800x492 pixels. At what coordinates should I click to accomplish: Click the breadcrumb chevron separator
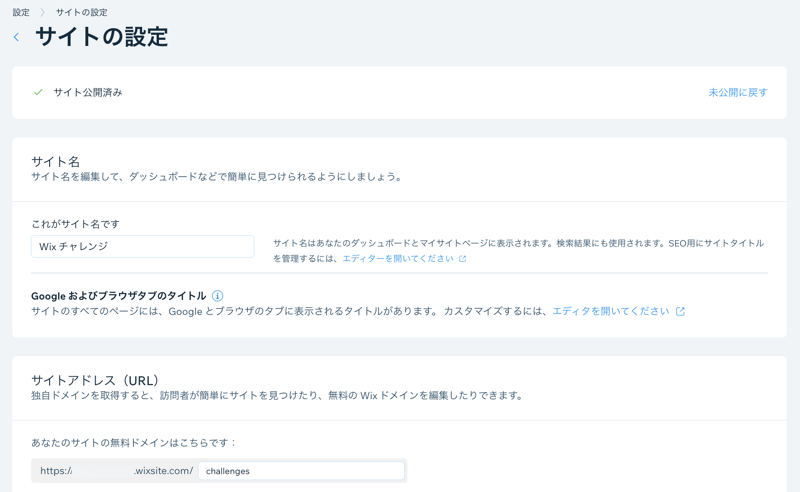pos(42,13)
